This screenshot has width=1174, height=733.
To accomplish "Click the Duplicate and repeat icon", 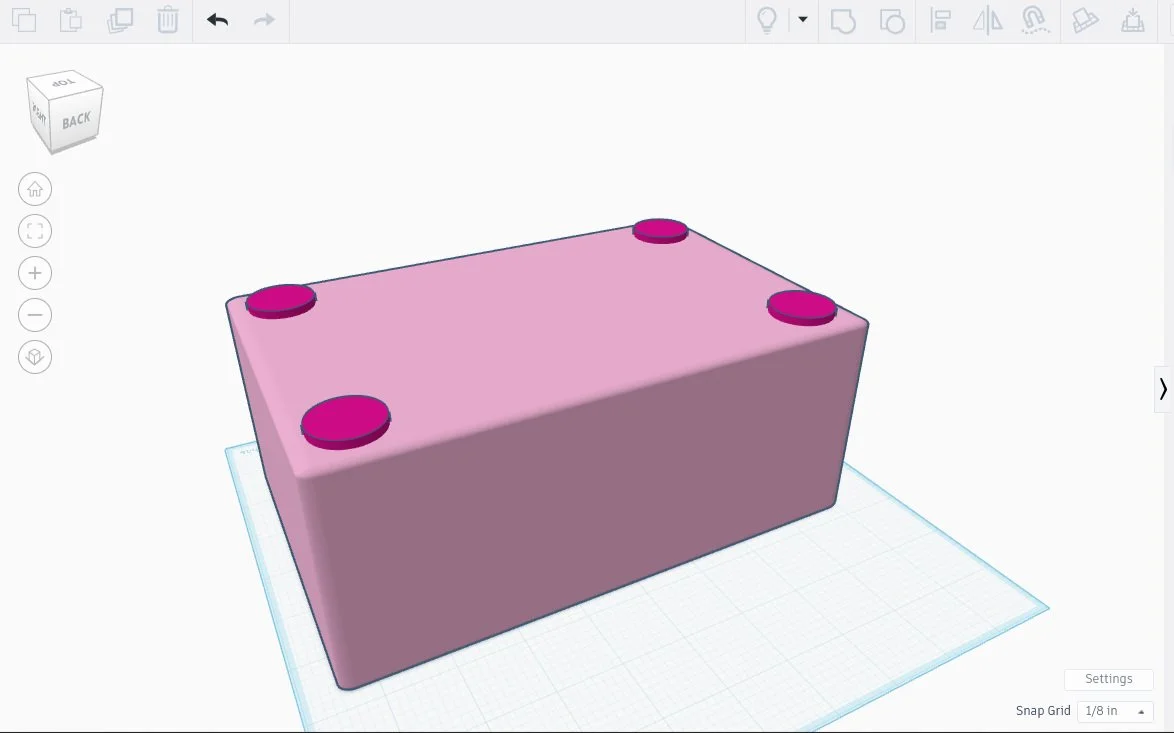I will point(120,20).
